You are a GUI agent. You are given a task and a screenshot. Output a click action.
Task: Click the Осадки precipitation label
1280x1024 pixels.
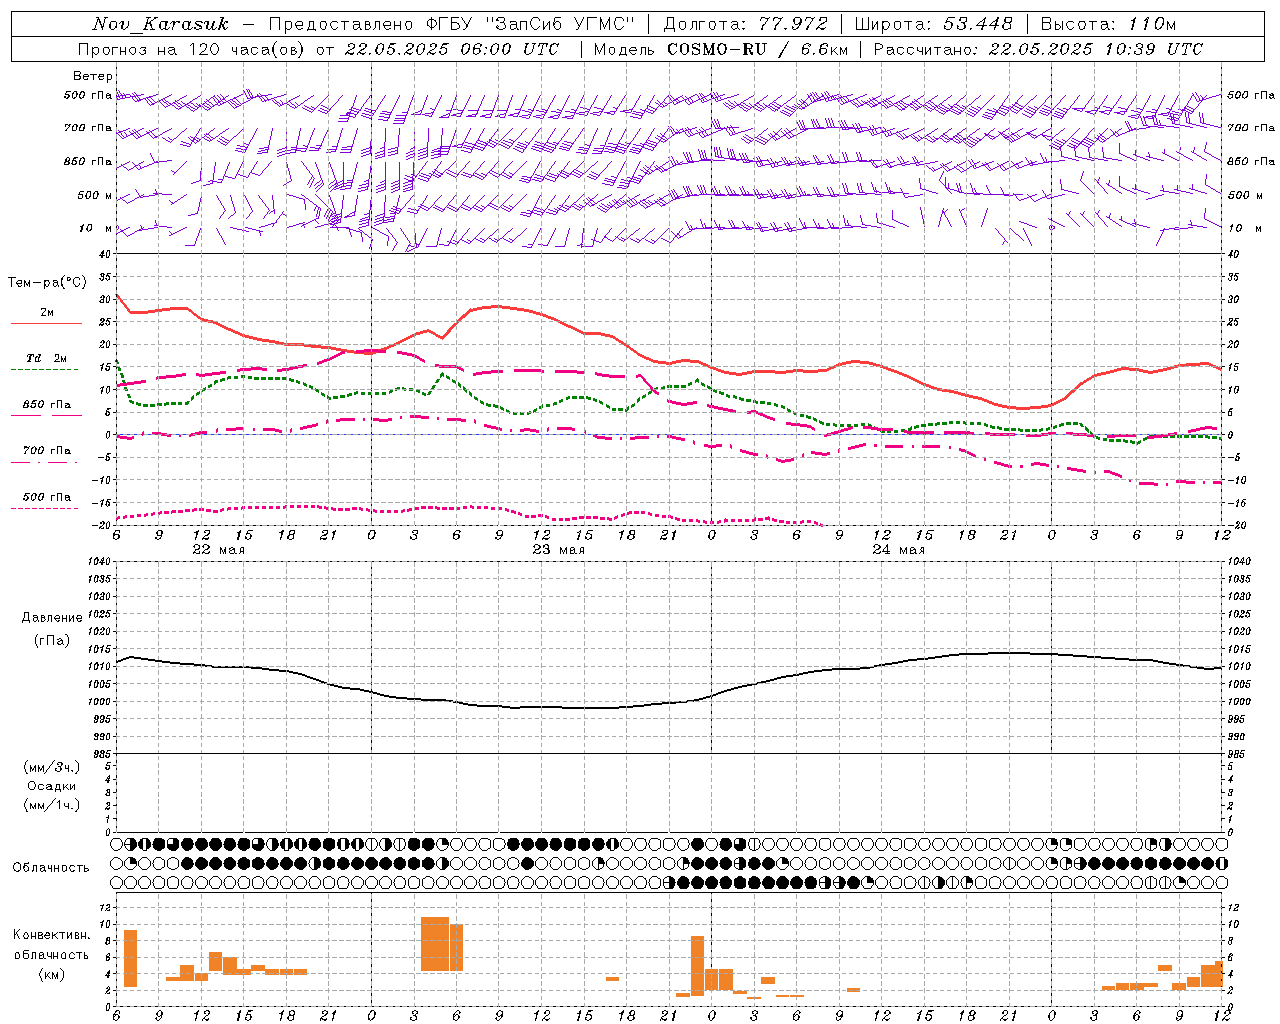pos(51,786)
